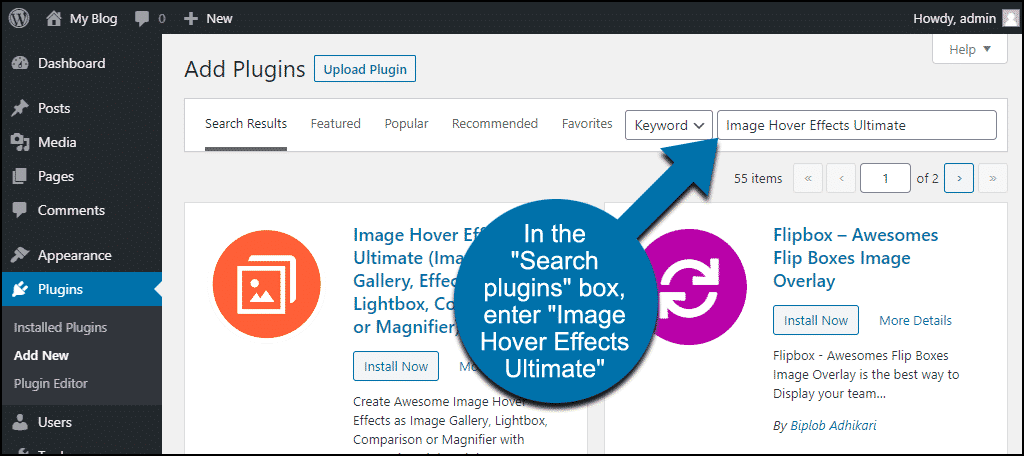This screenshot has width=1024, height=456.
Task: Switch to the Recommended tab
Action: pos(495,123)
